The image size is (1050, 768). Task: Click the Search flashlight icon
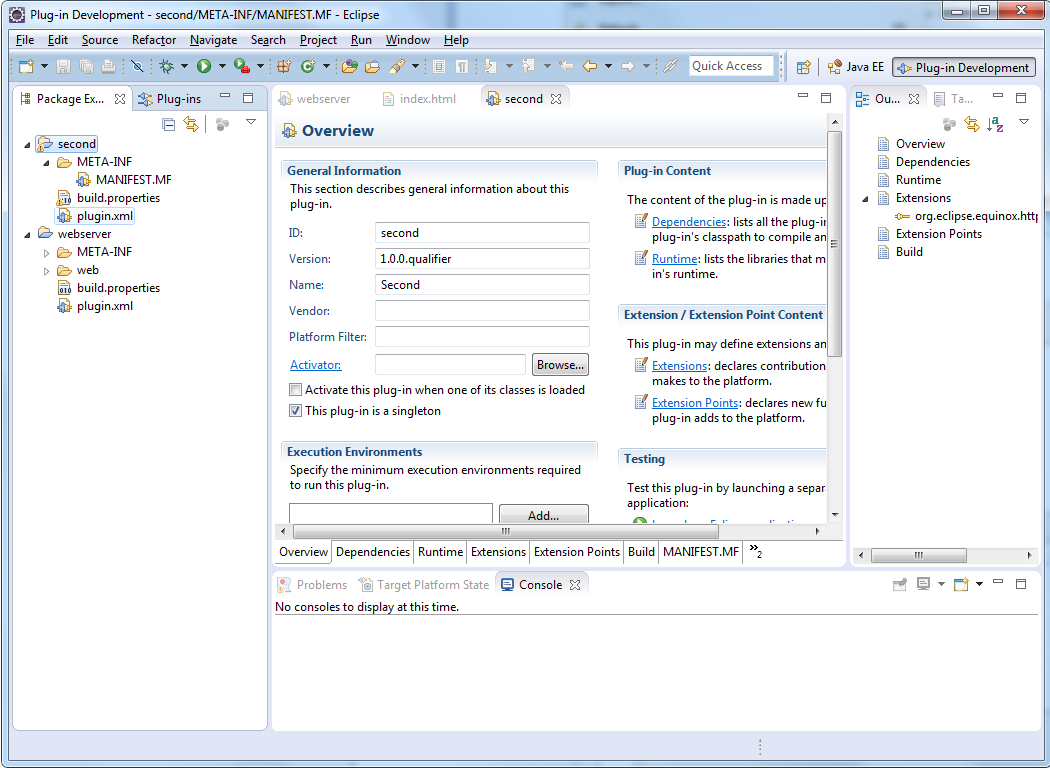click(x=397, y=66)
